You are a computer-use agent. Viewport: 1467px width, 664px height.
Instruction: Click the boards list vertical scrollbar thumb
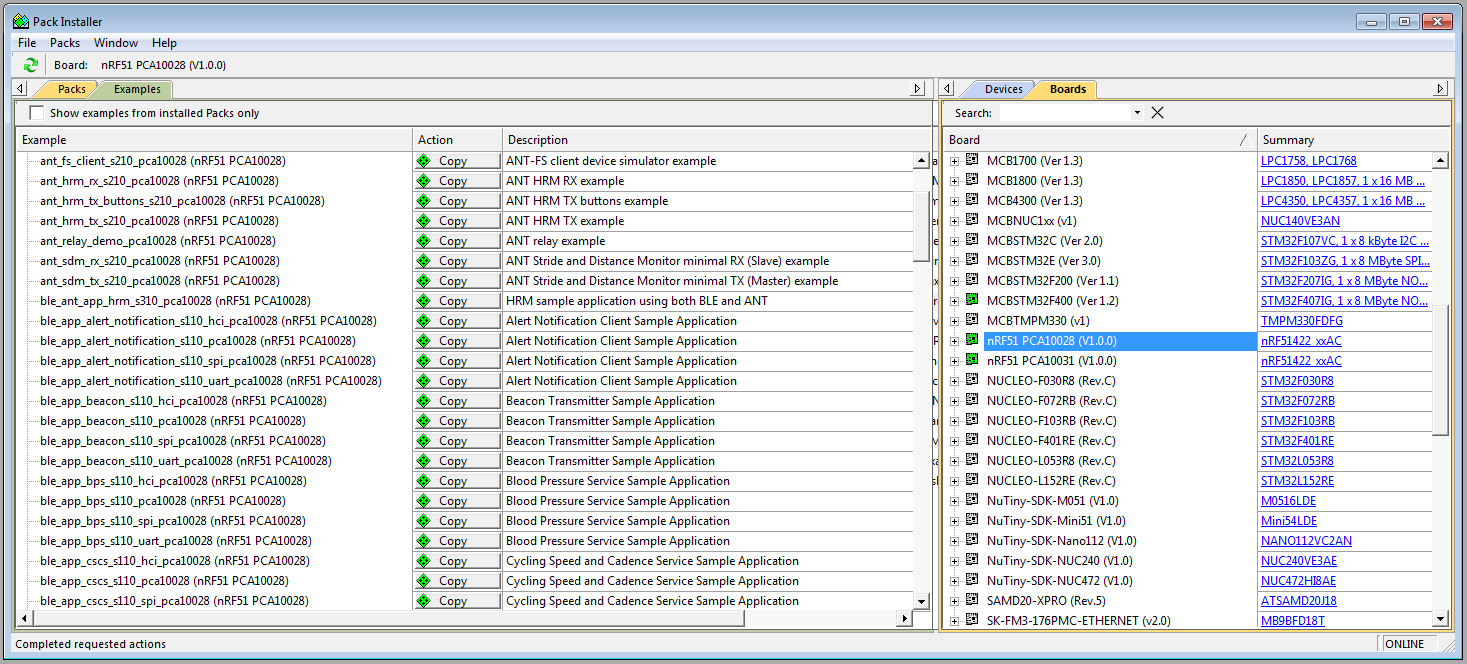click(1441, 370)
